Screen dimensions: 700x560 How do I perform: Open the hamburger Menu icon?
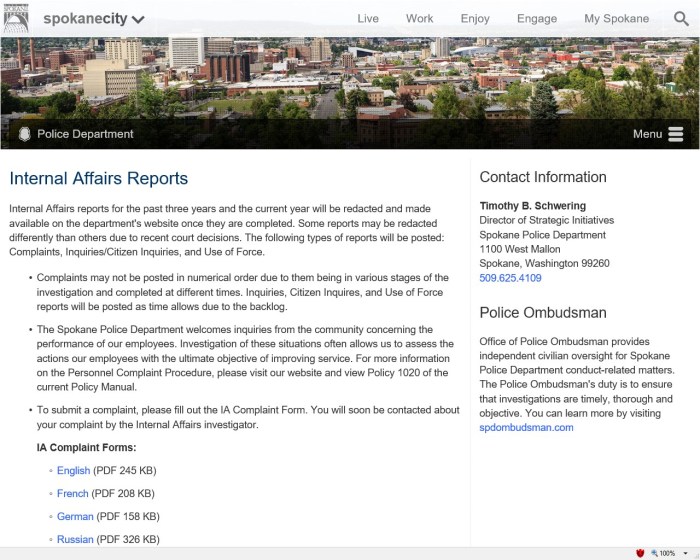675,134
